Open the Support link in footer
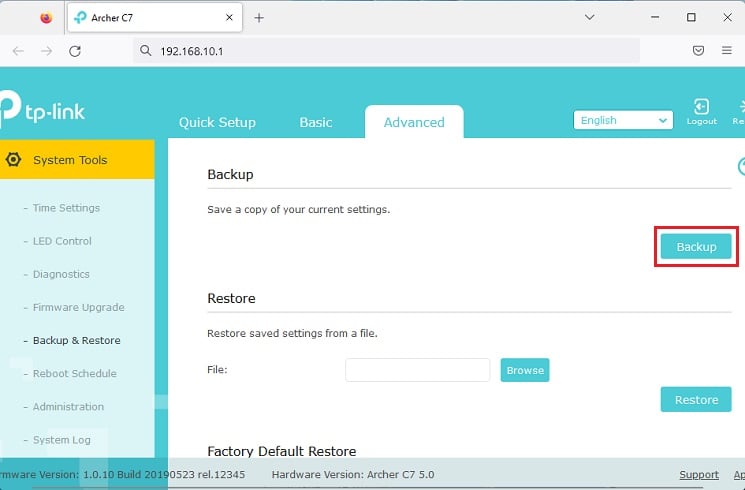This screenshot has height=490, width=745. 699,475
